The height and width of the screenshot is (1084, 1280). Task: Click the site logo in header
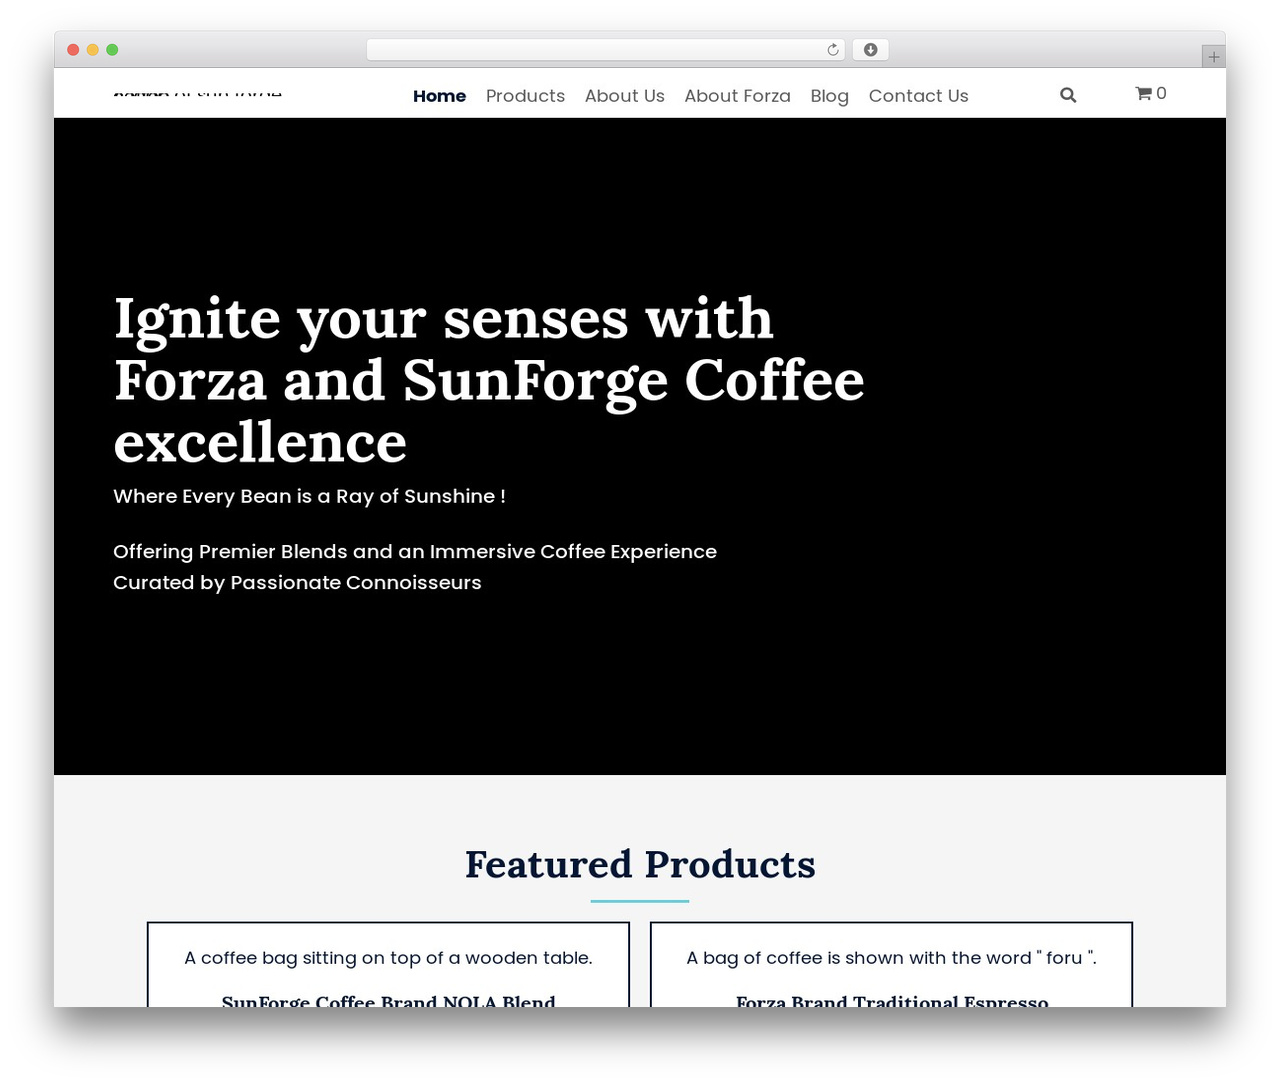(x=198, y=93)
